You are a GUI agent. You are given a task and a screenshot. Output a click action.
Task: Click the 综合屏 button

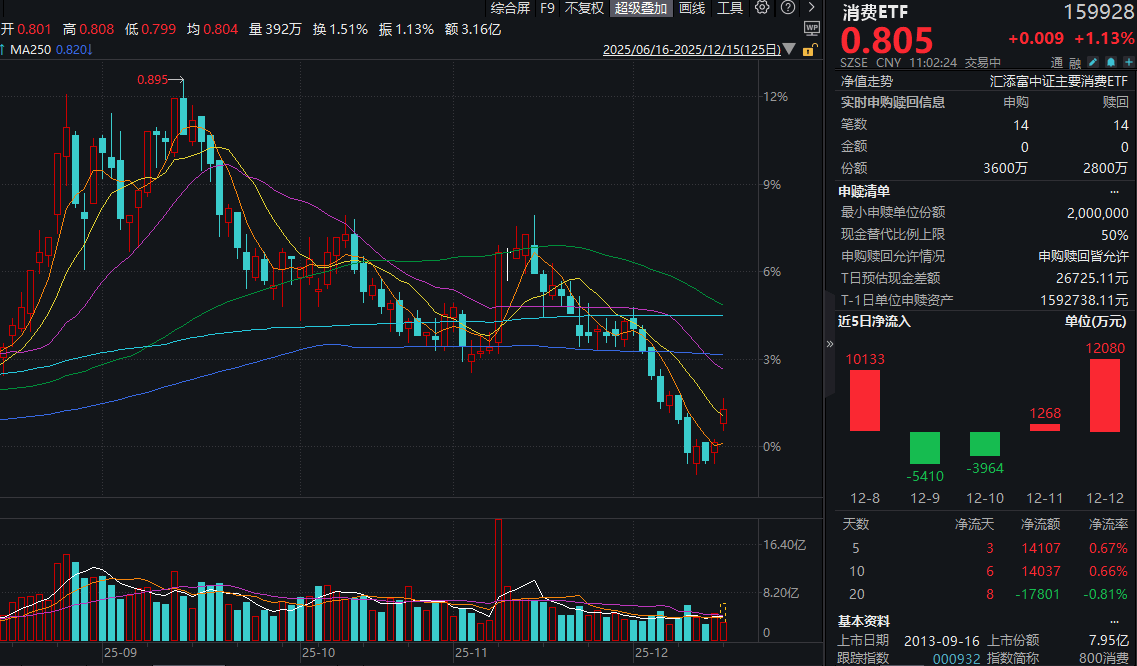tap(510, 8)
